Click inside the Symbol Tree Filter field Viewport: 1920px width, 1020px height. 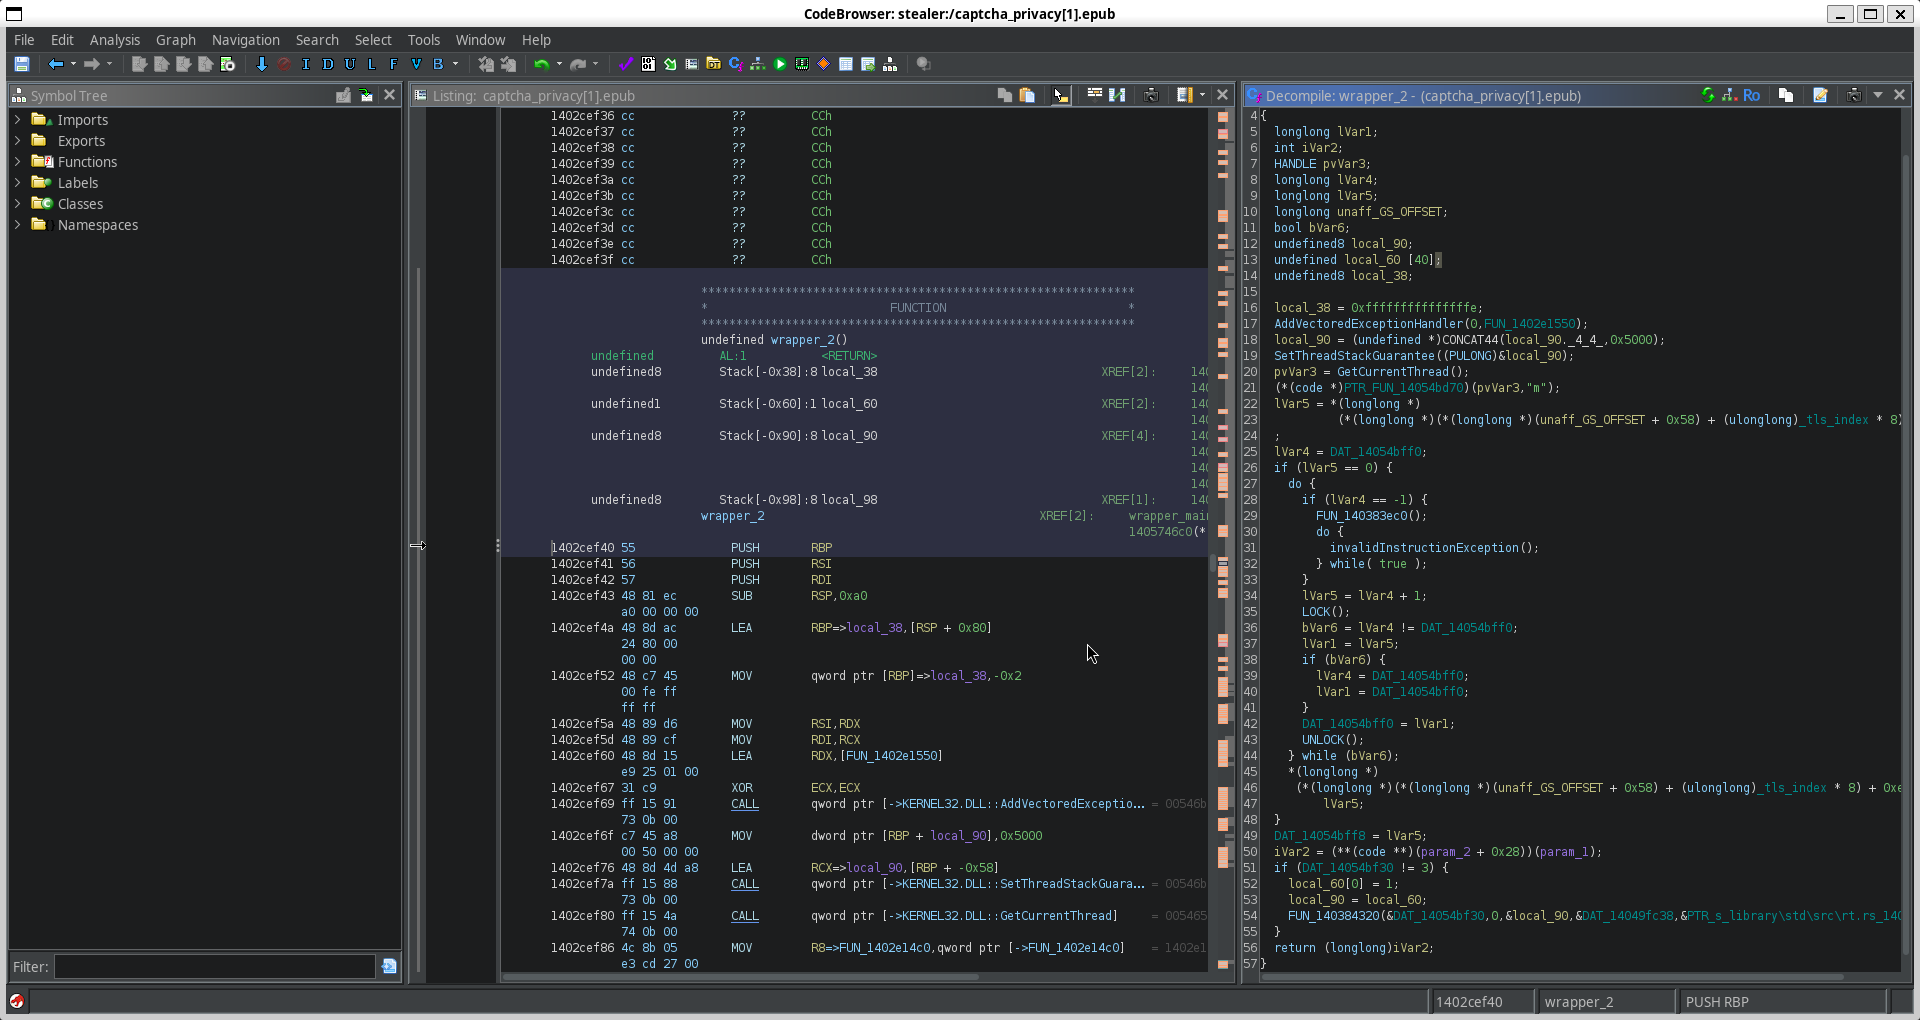(x=214, y=966)
